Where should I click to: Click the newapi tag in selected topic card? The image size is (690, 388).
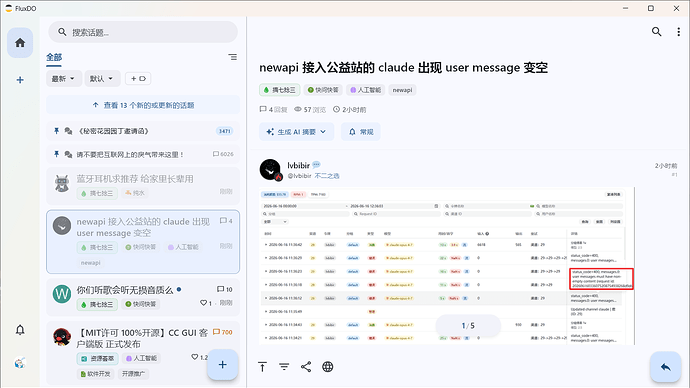[91, 263]
